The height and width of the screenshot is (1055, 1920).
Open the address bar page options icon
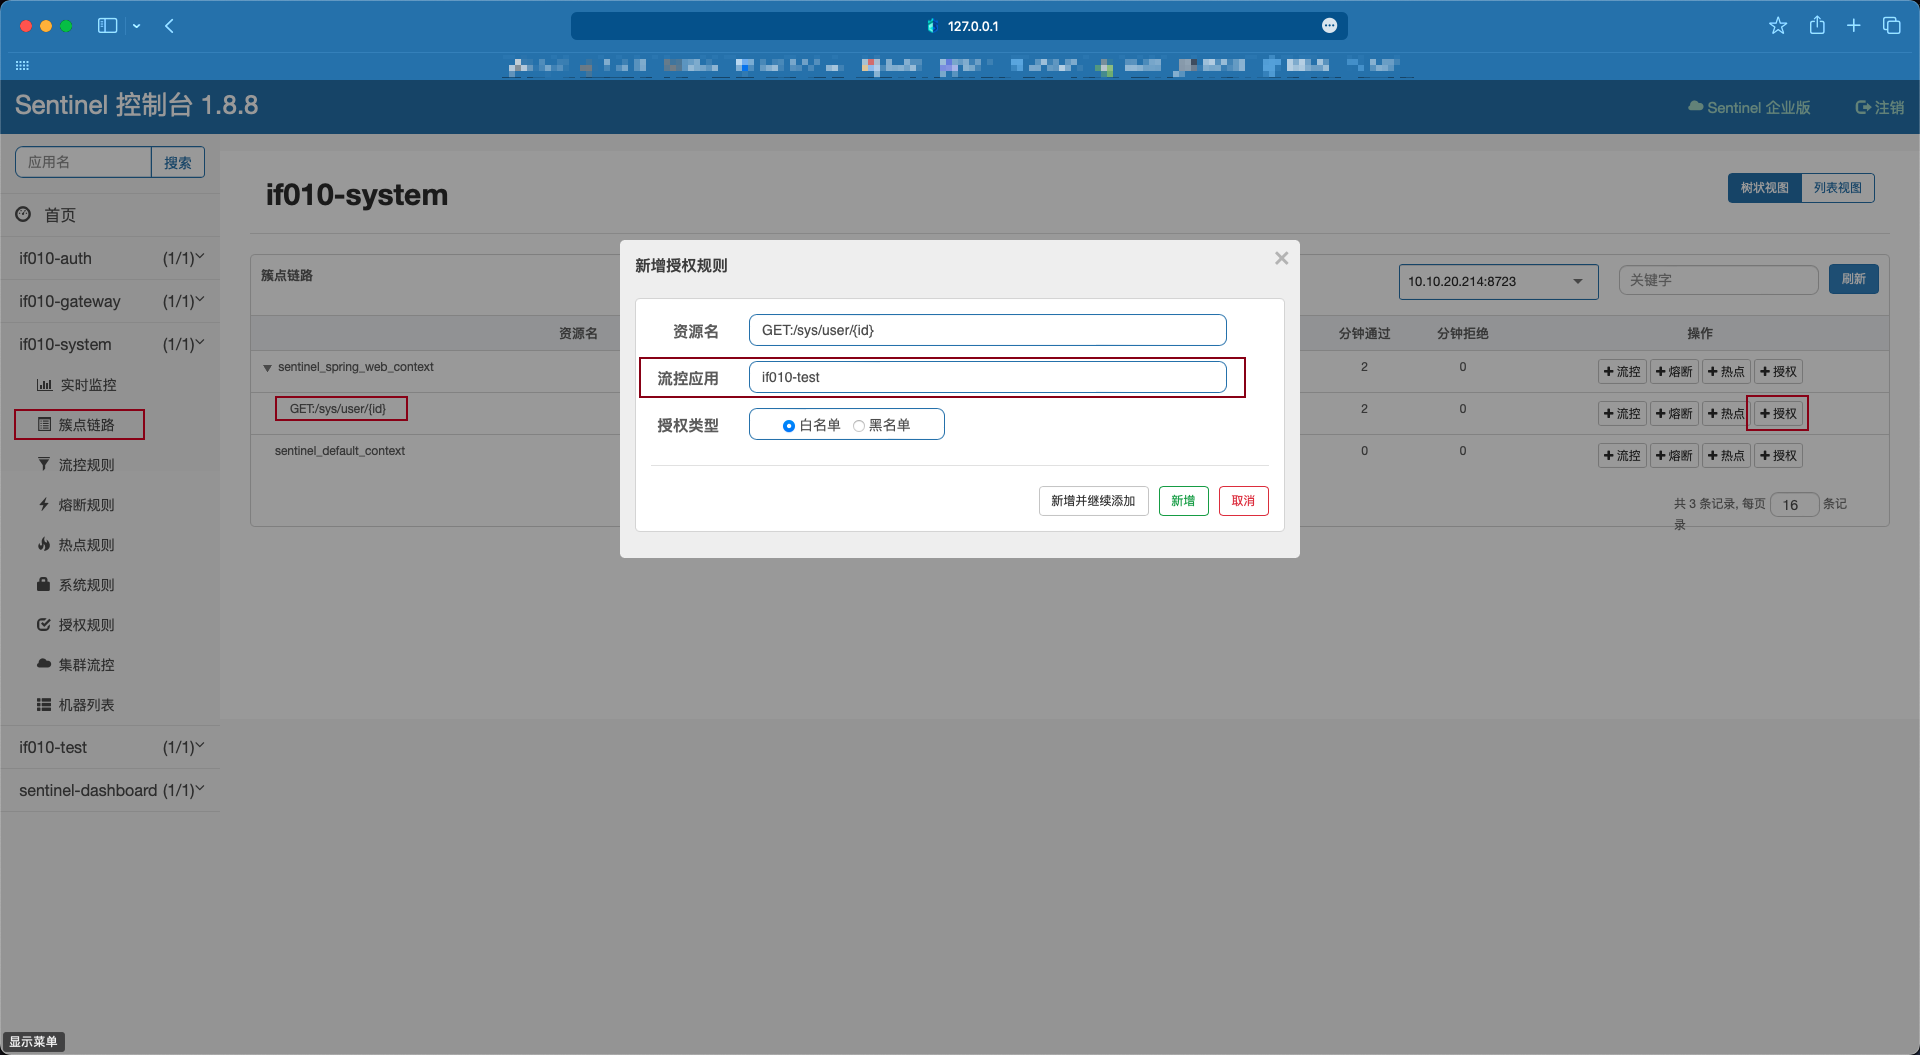1329,26
